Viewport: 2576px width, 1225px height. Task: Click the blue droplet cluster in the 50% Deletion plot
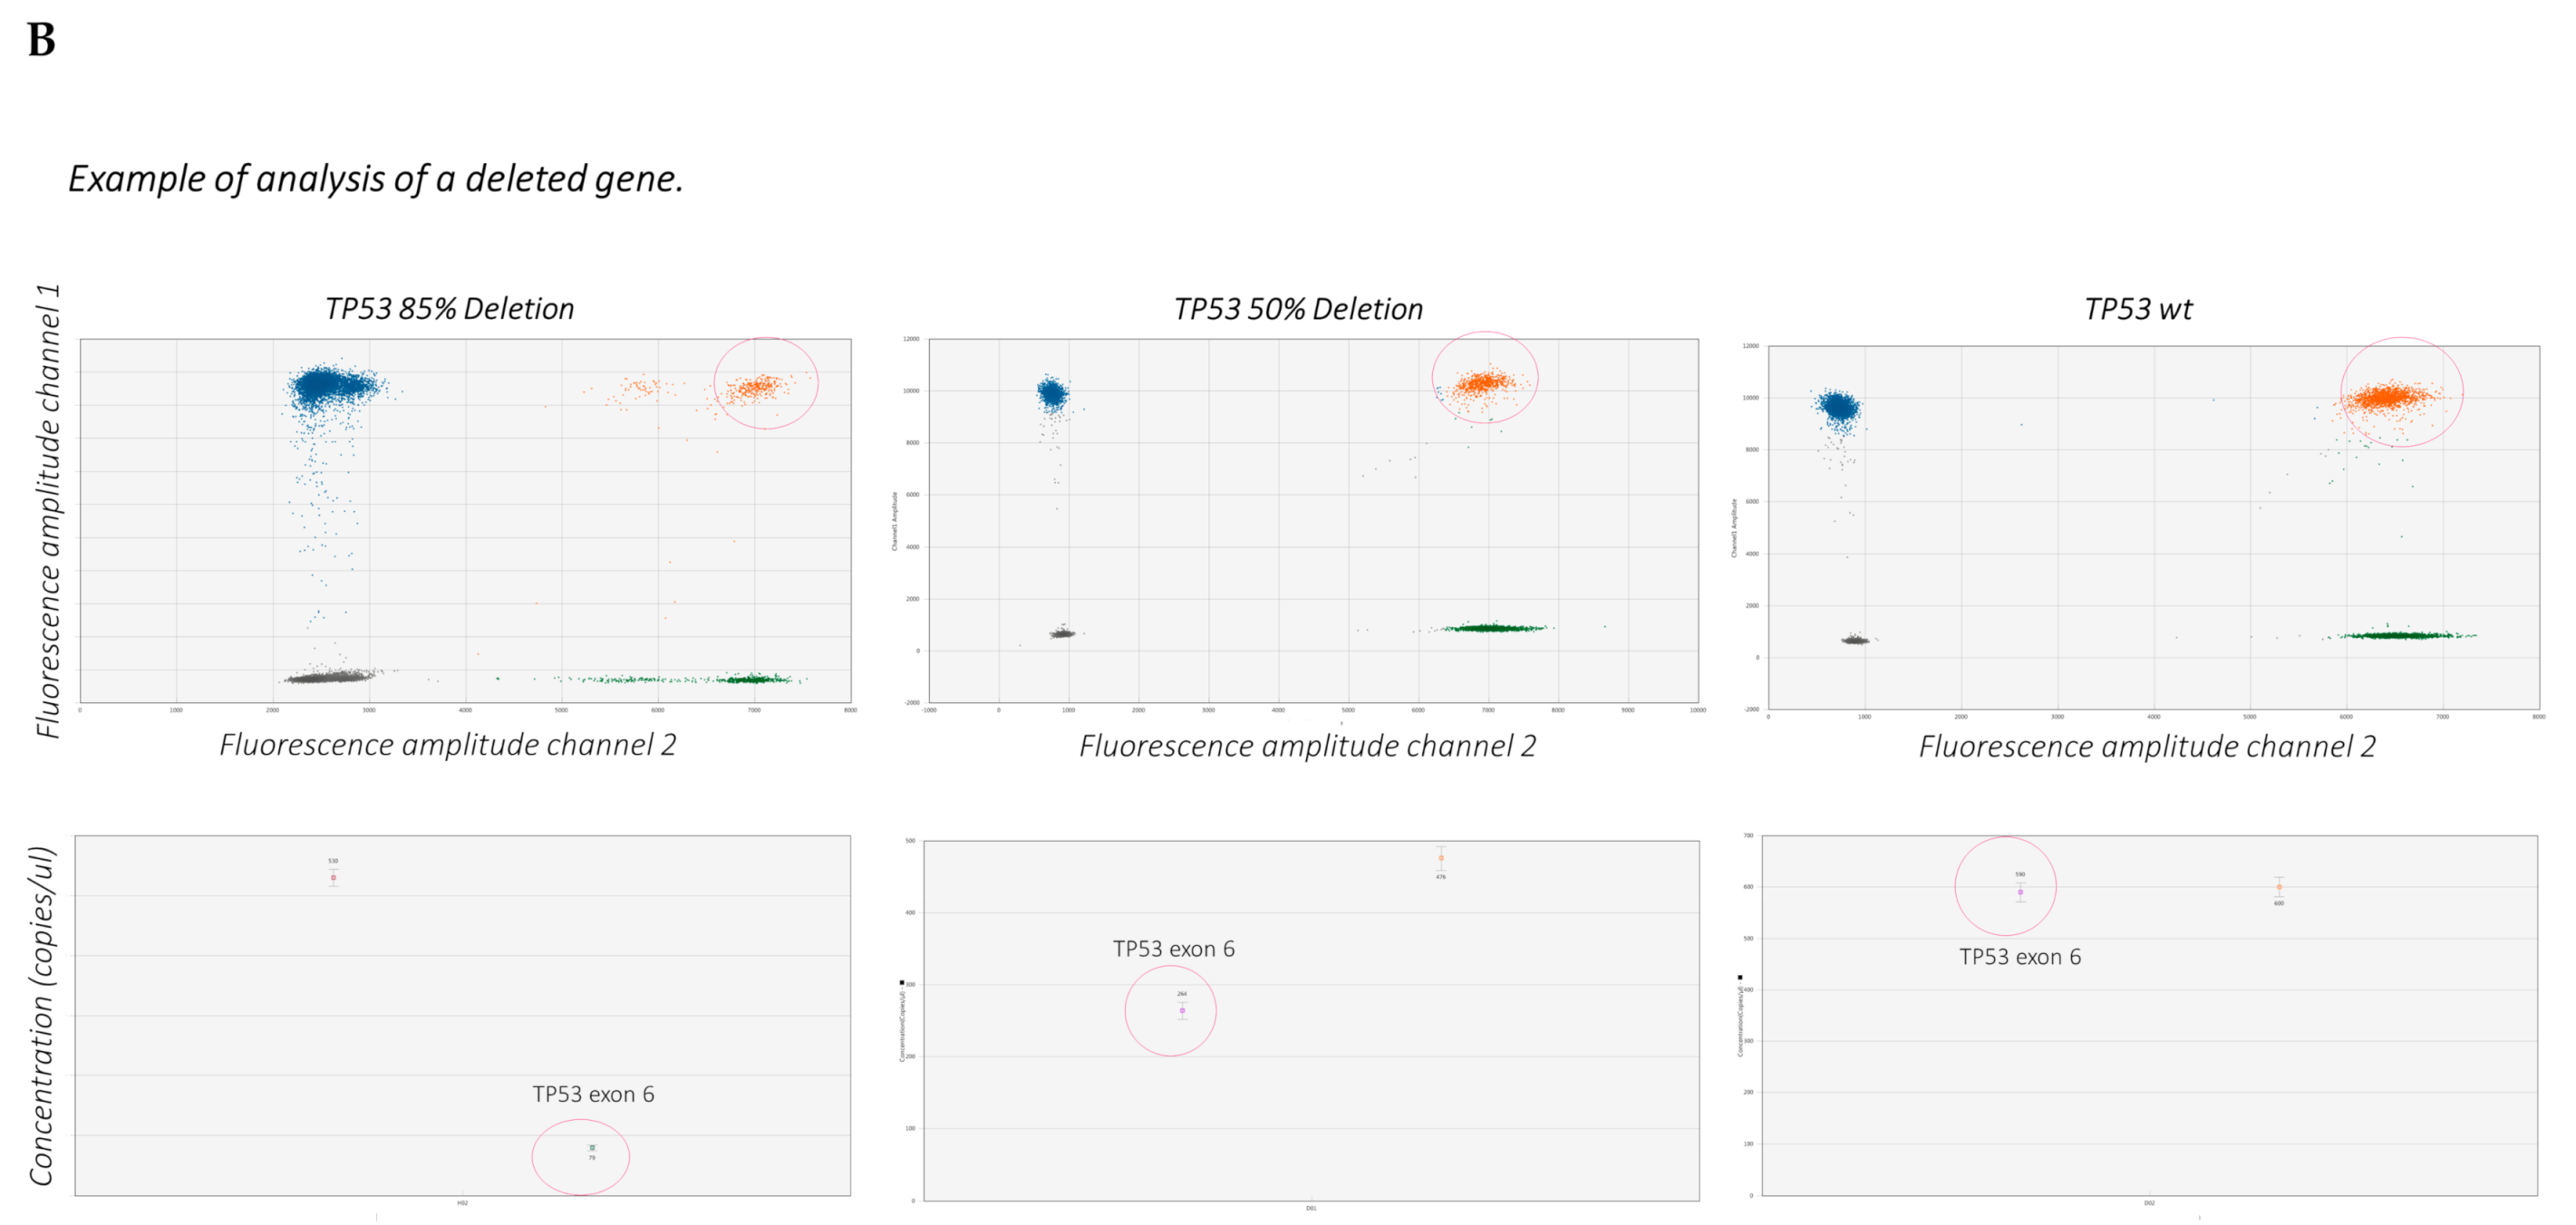point(1051,393)
